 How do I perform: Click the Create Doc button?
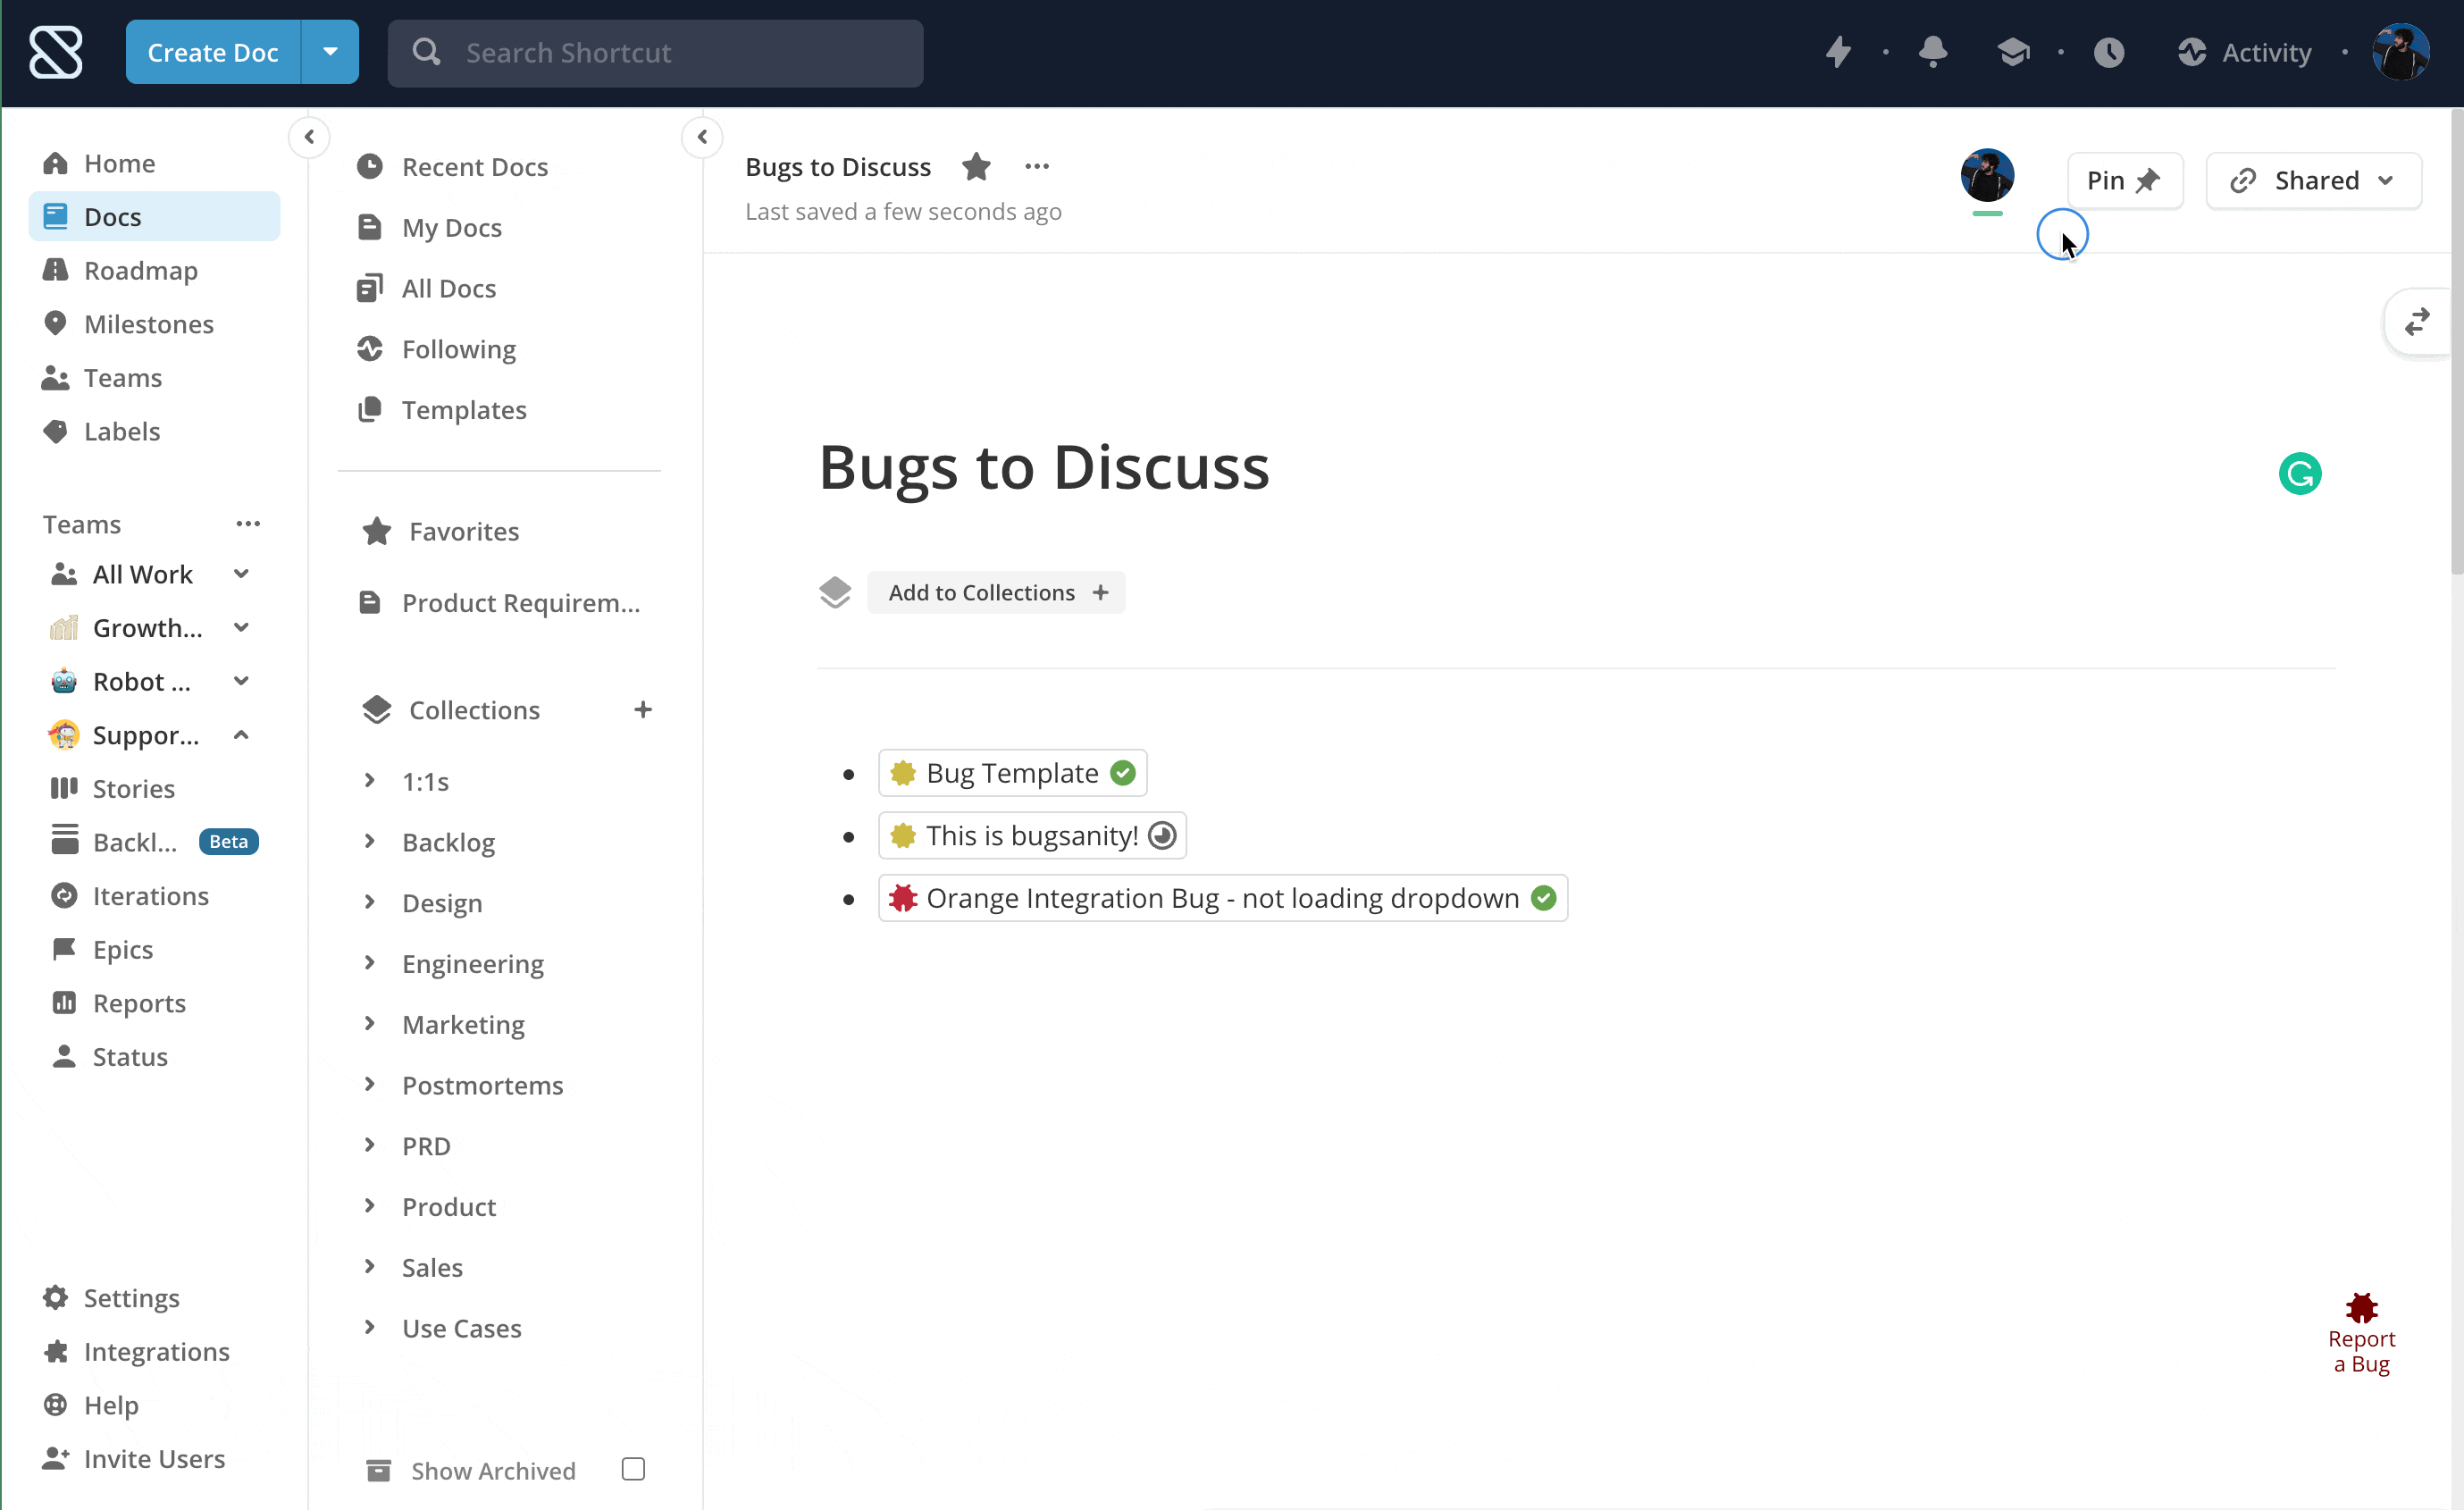[213, 52]
